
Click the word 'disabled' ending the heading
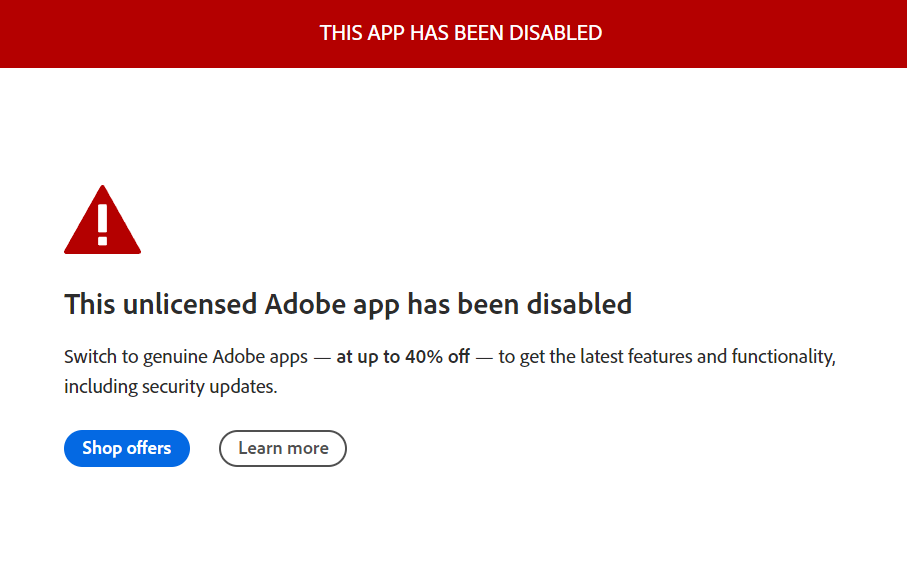click(583, 304)
